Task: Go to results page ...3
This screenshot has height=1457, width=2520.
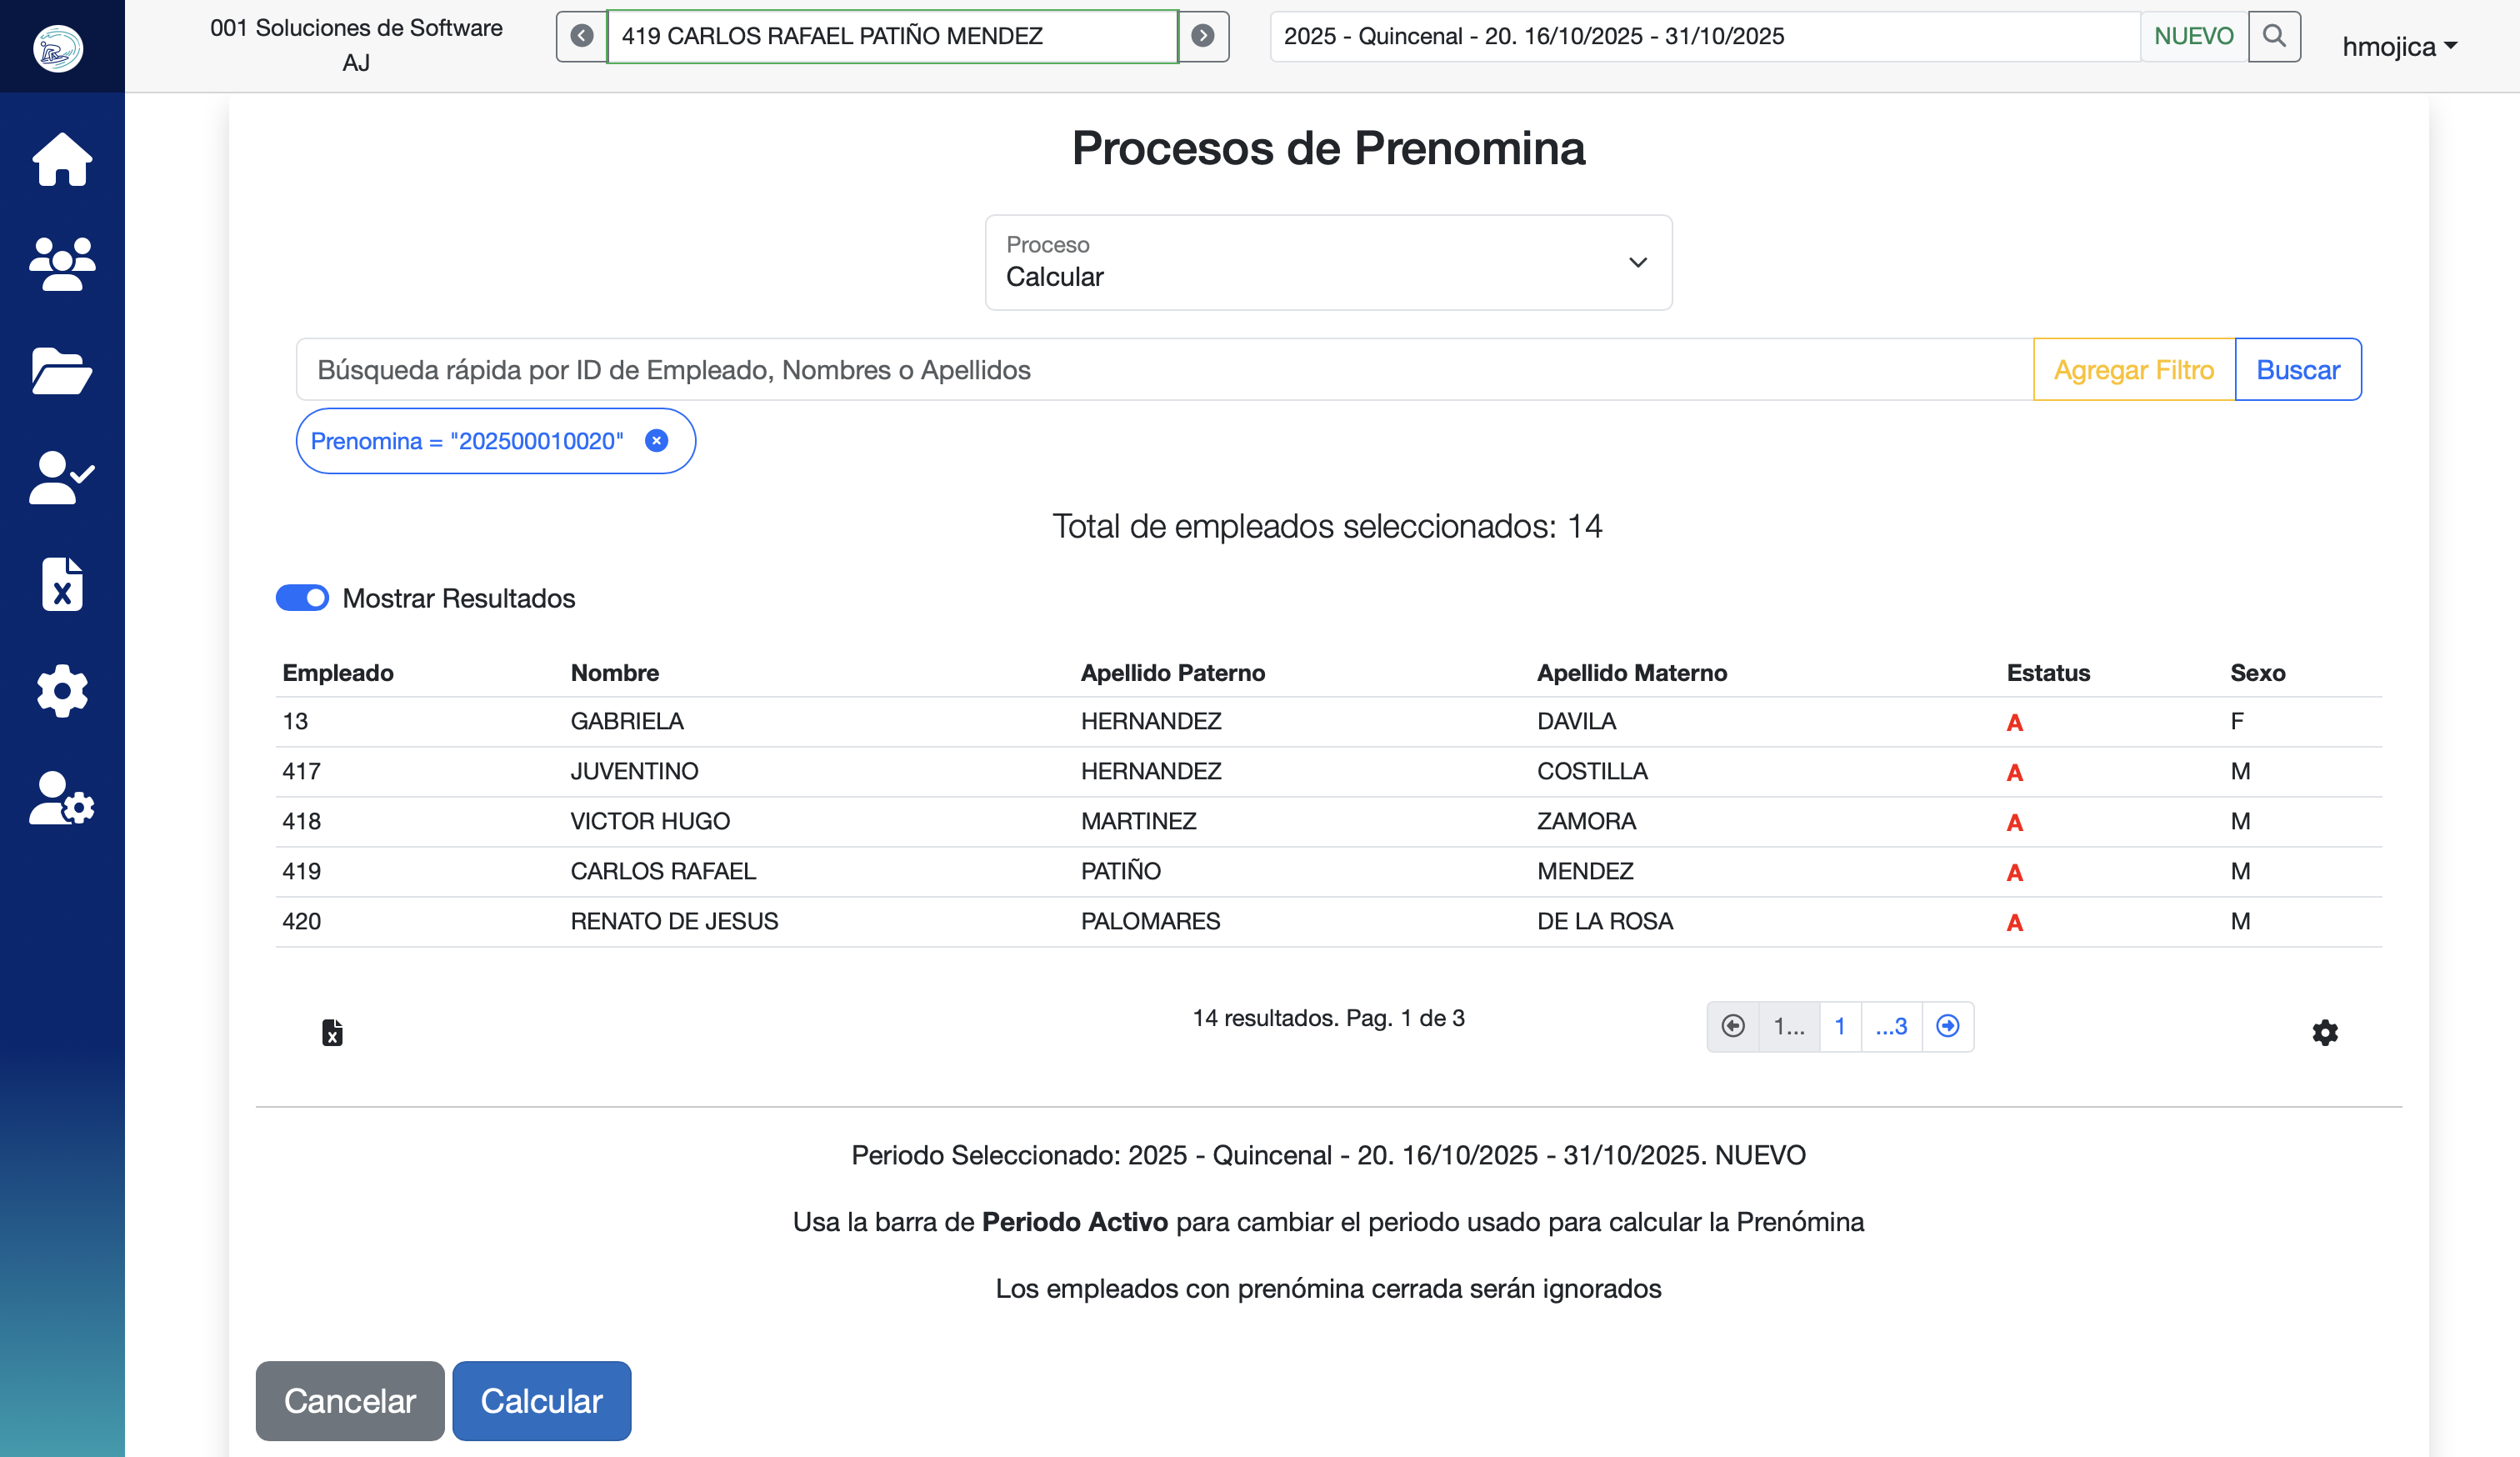Action: coord(1890,1026)
